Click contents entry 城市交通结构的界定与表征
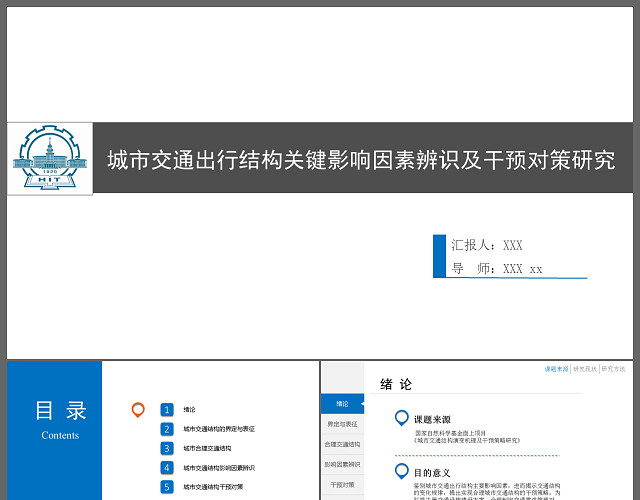The height and width of the screenshot is (500, 640). click(219, 429)
